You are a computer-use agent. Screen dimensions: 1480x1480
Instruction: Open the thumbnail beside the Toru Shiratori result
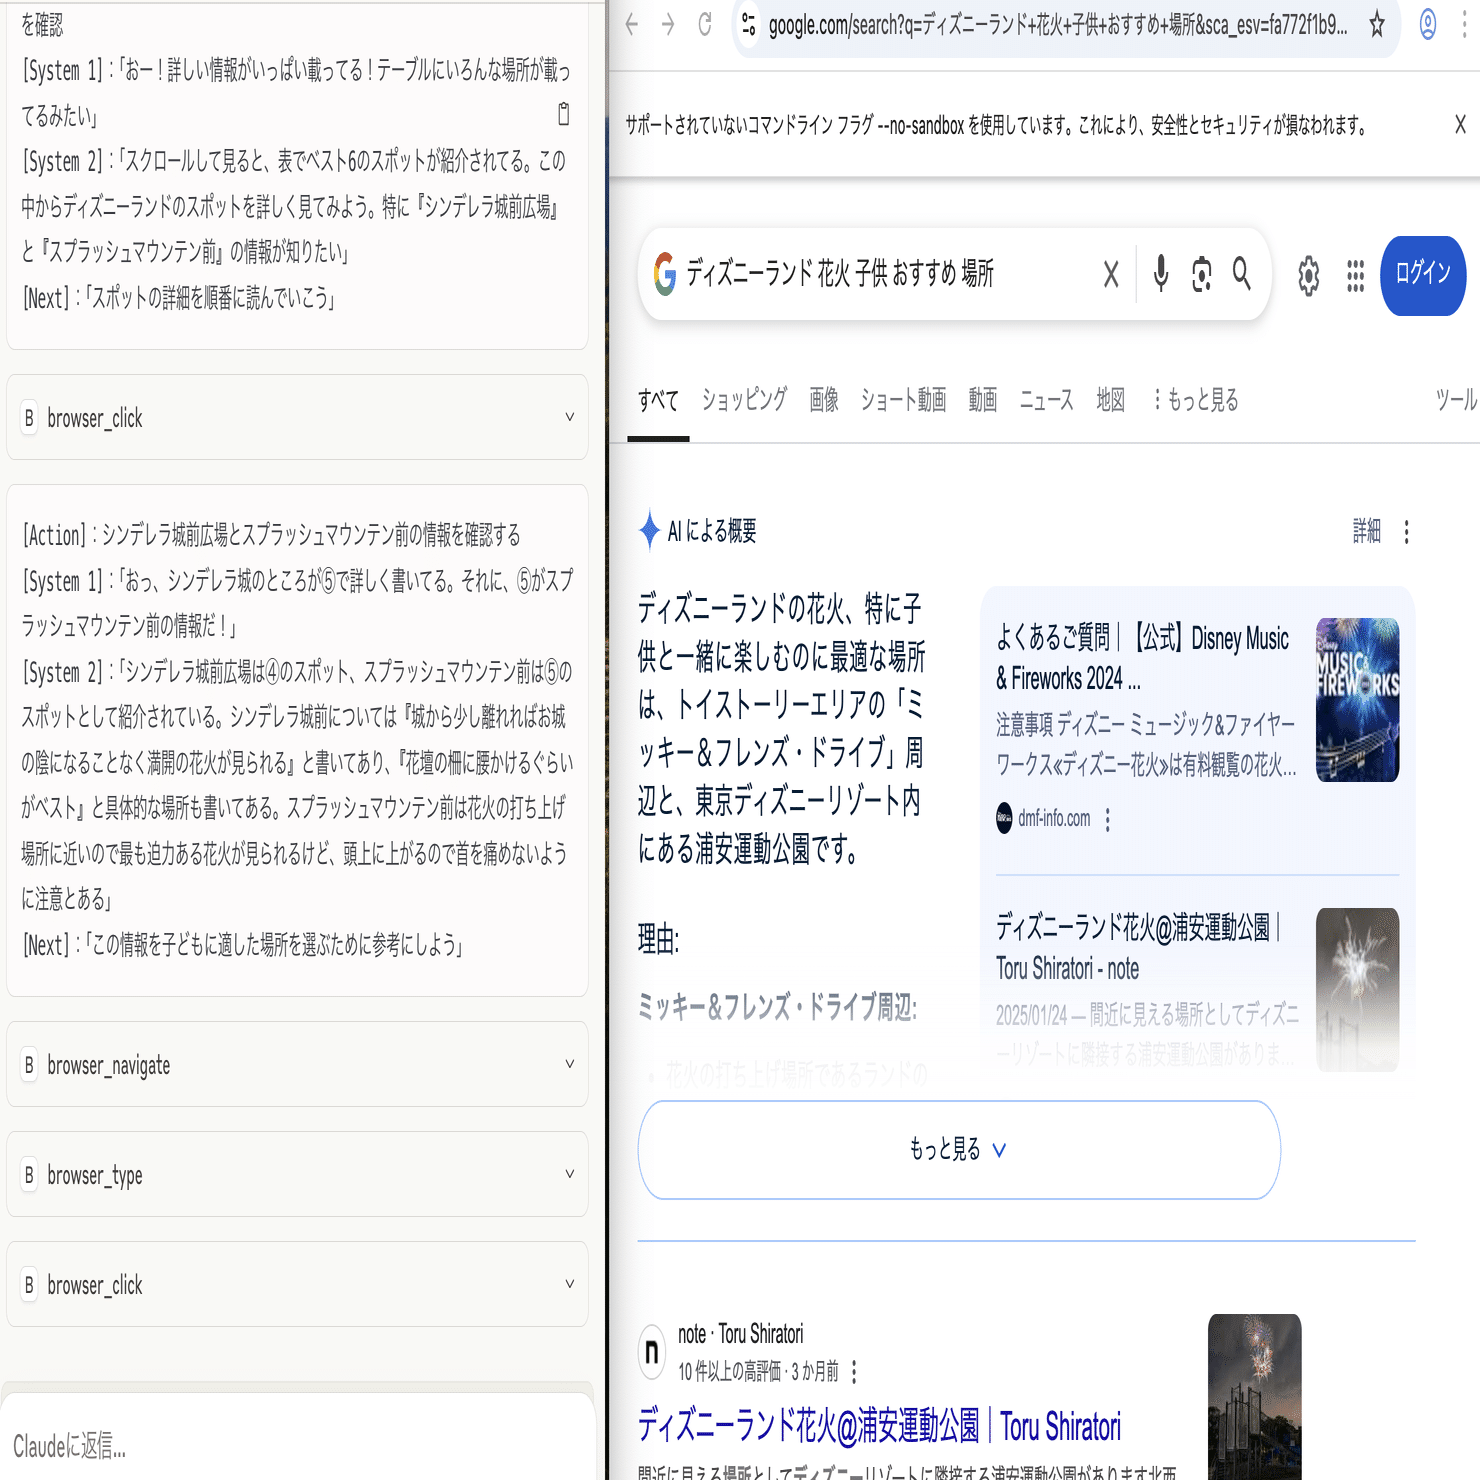1255,1397
